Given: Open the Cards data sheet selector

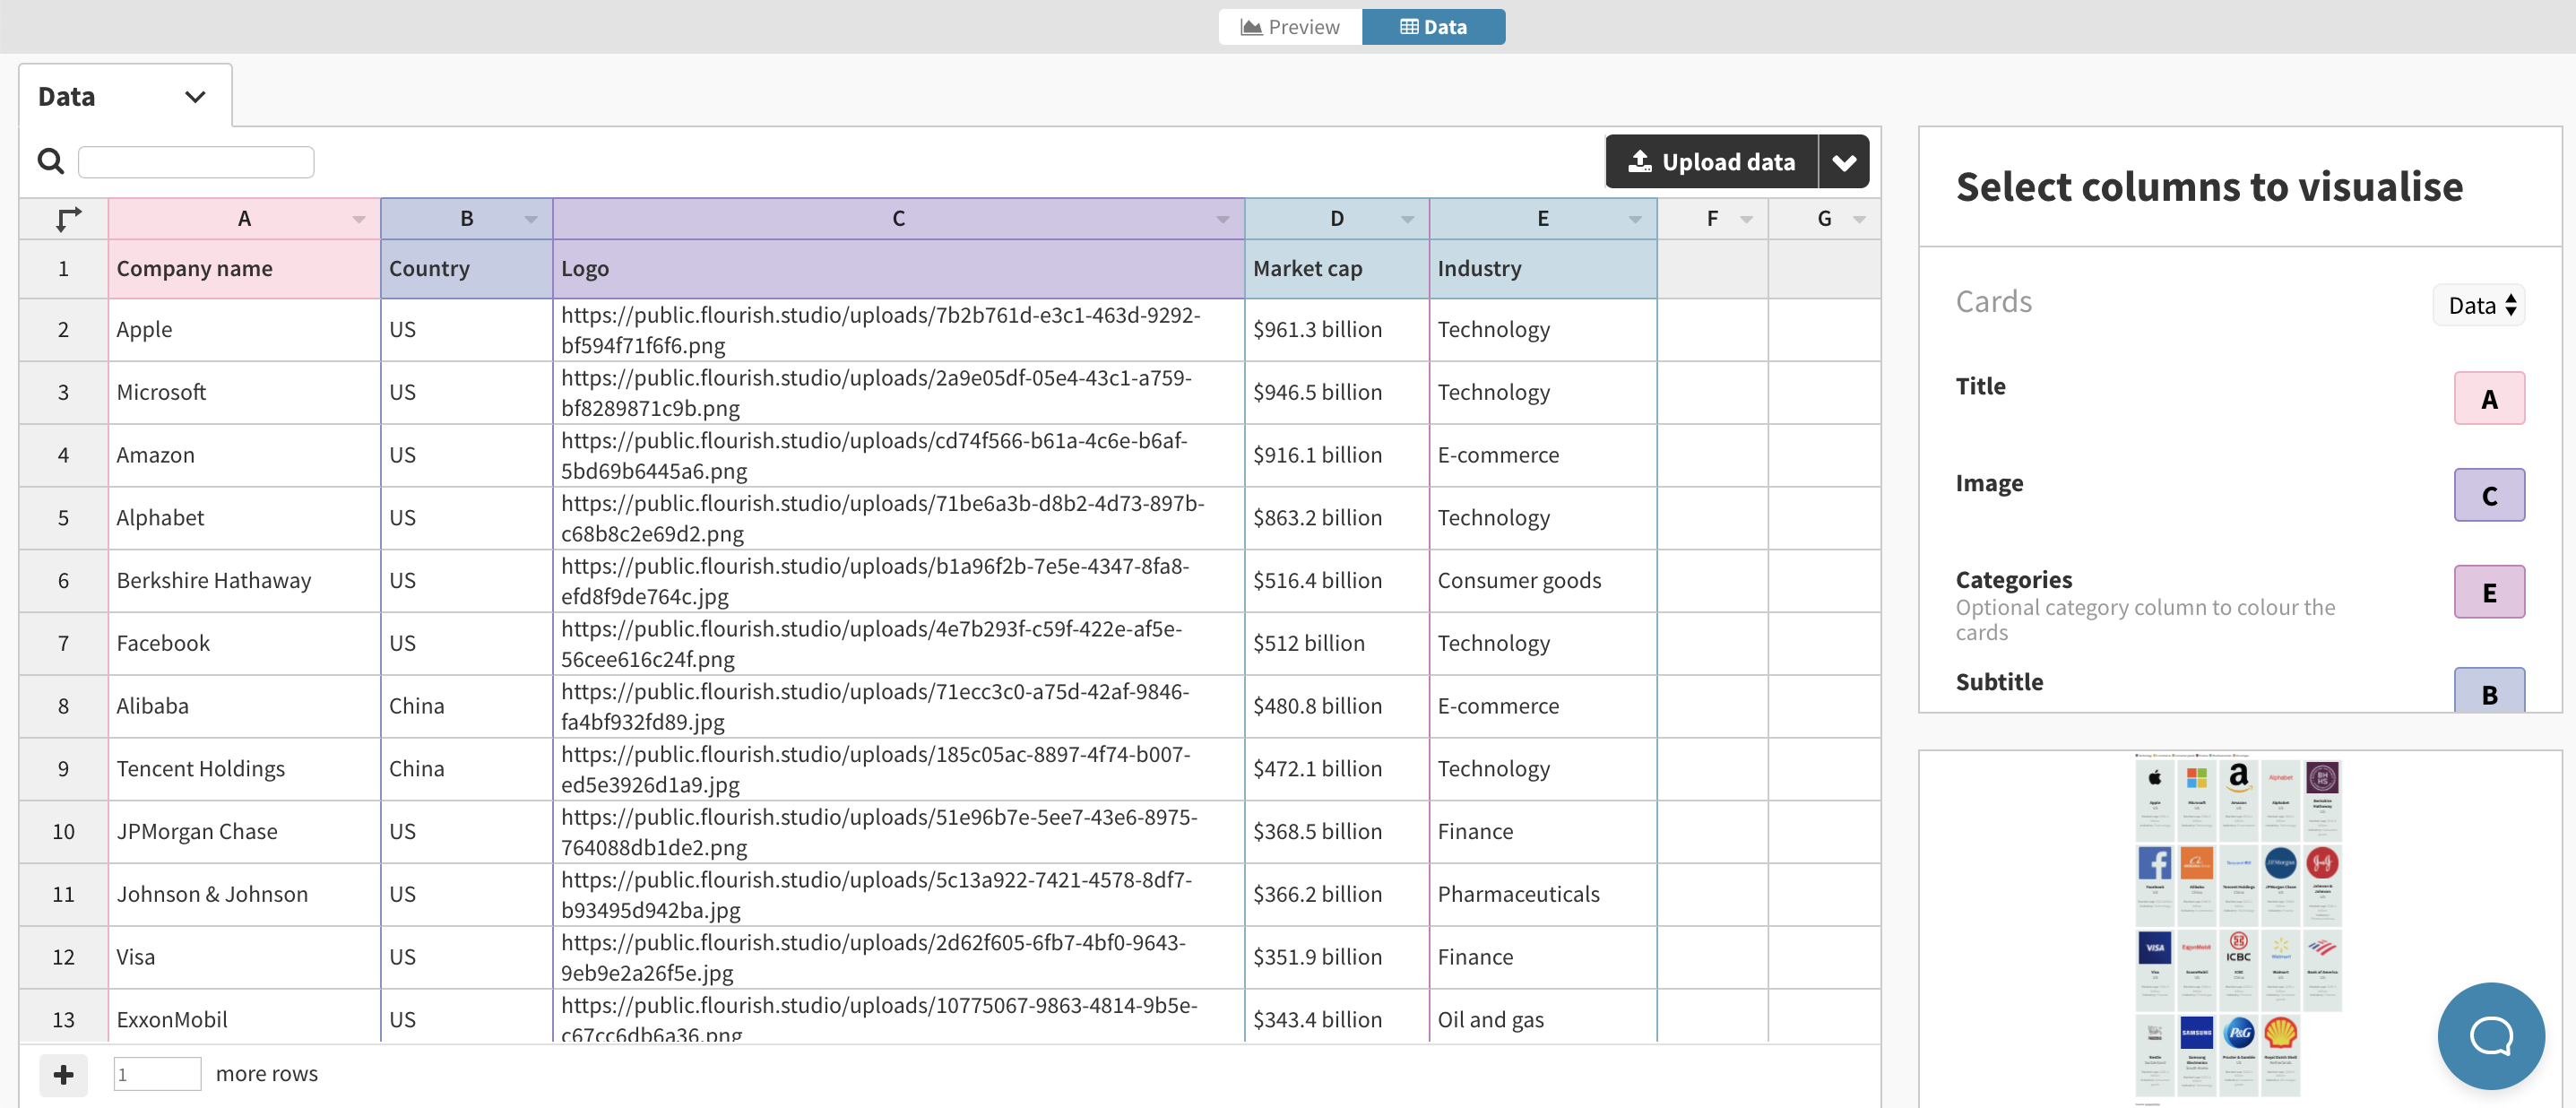Looking at the screenshot, I should click(x=2478, y=306).
